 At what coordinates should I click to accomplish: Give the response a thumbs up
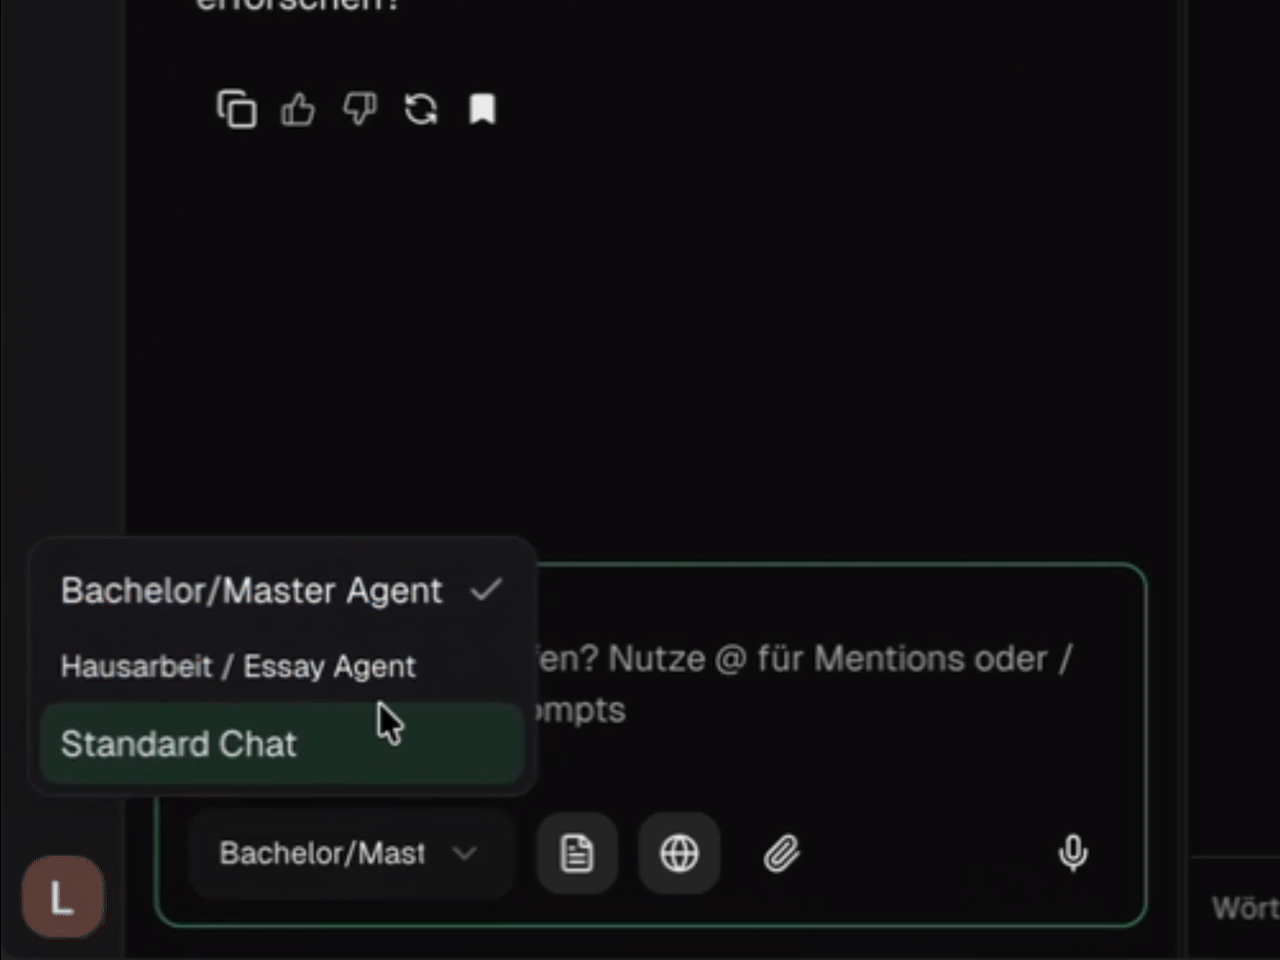tap(298, 109)
